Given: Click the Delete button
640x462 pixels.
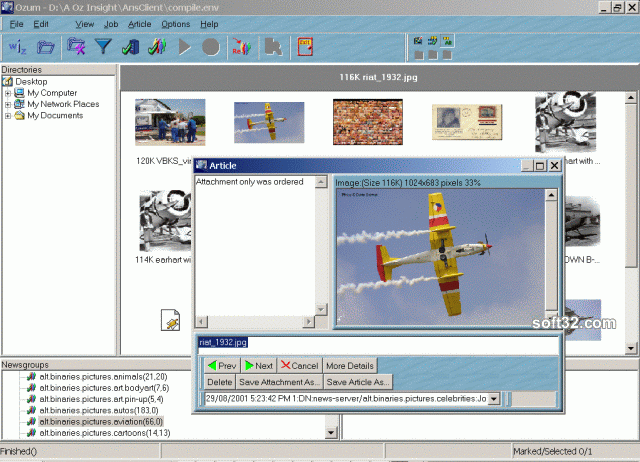Looking at the screenshot, I should (220, 382).
